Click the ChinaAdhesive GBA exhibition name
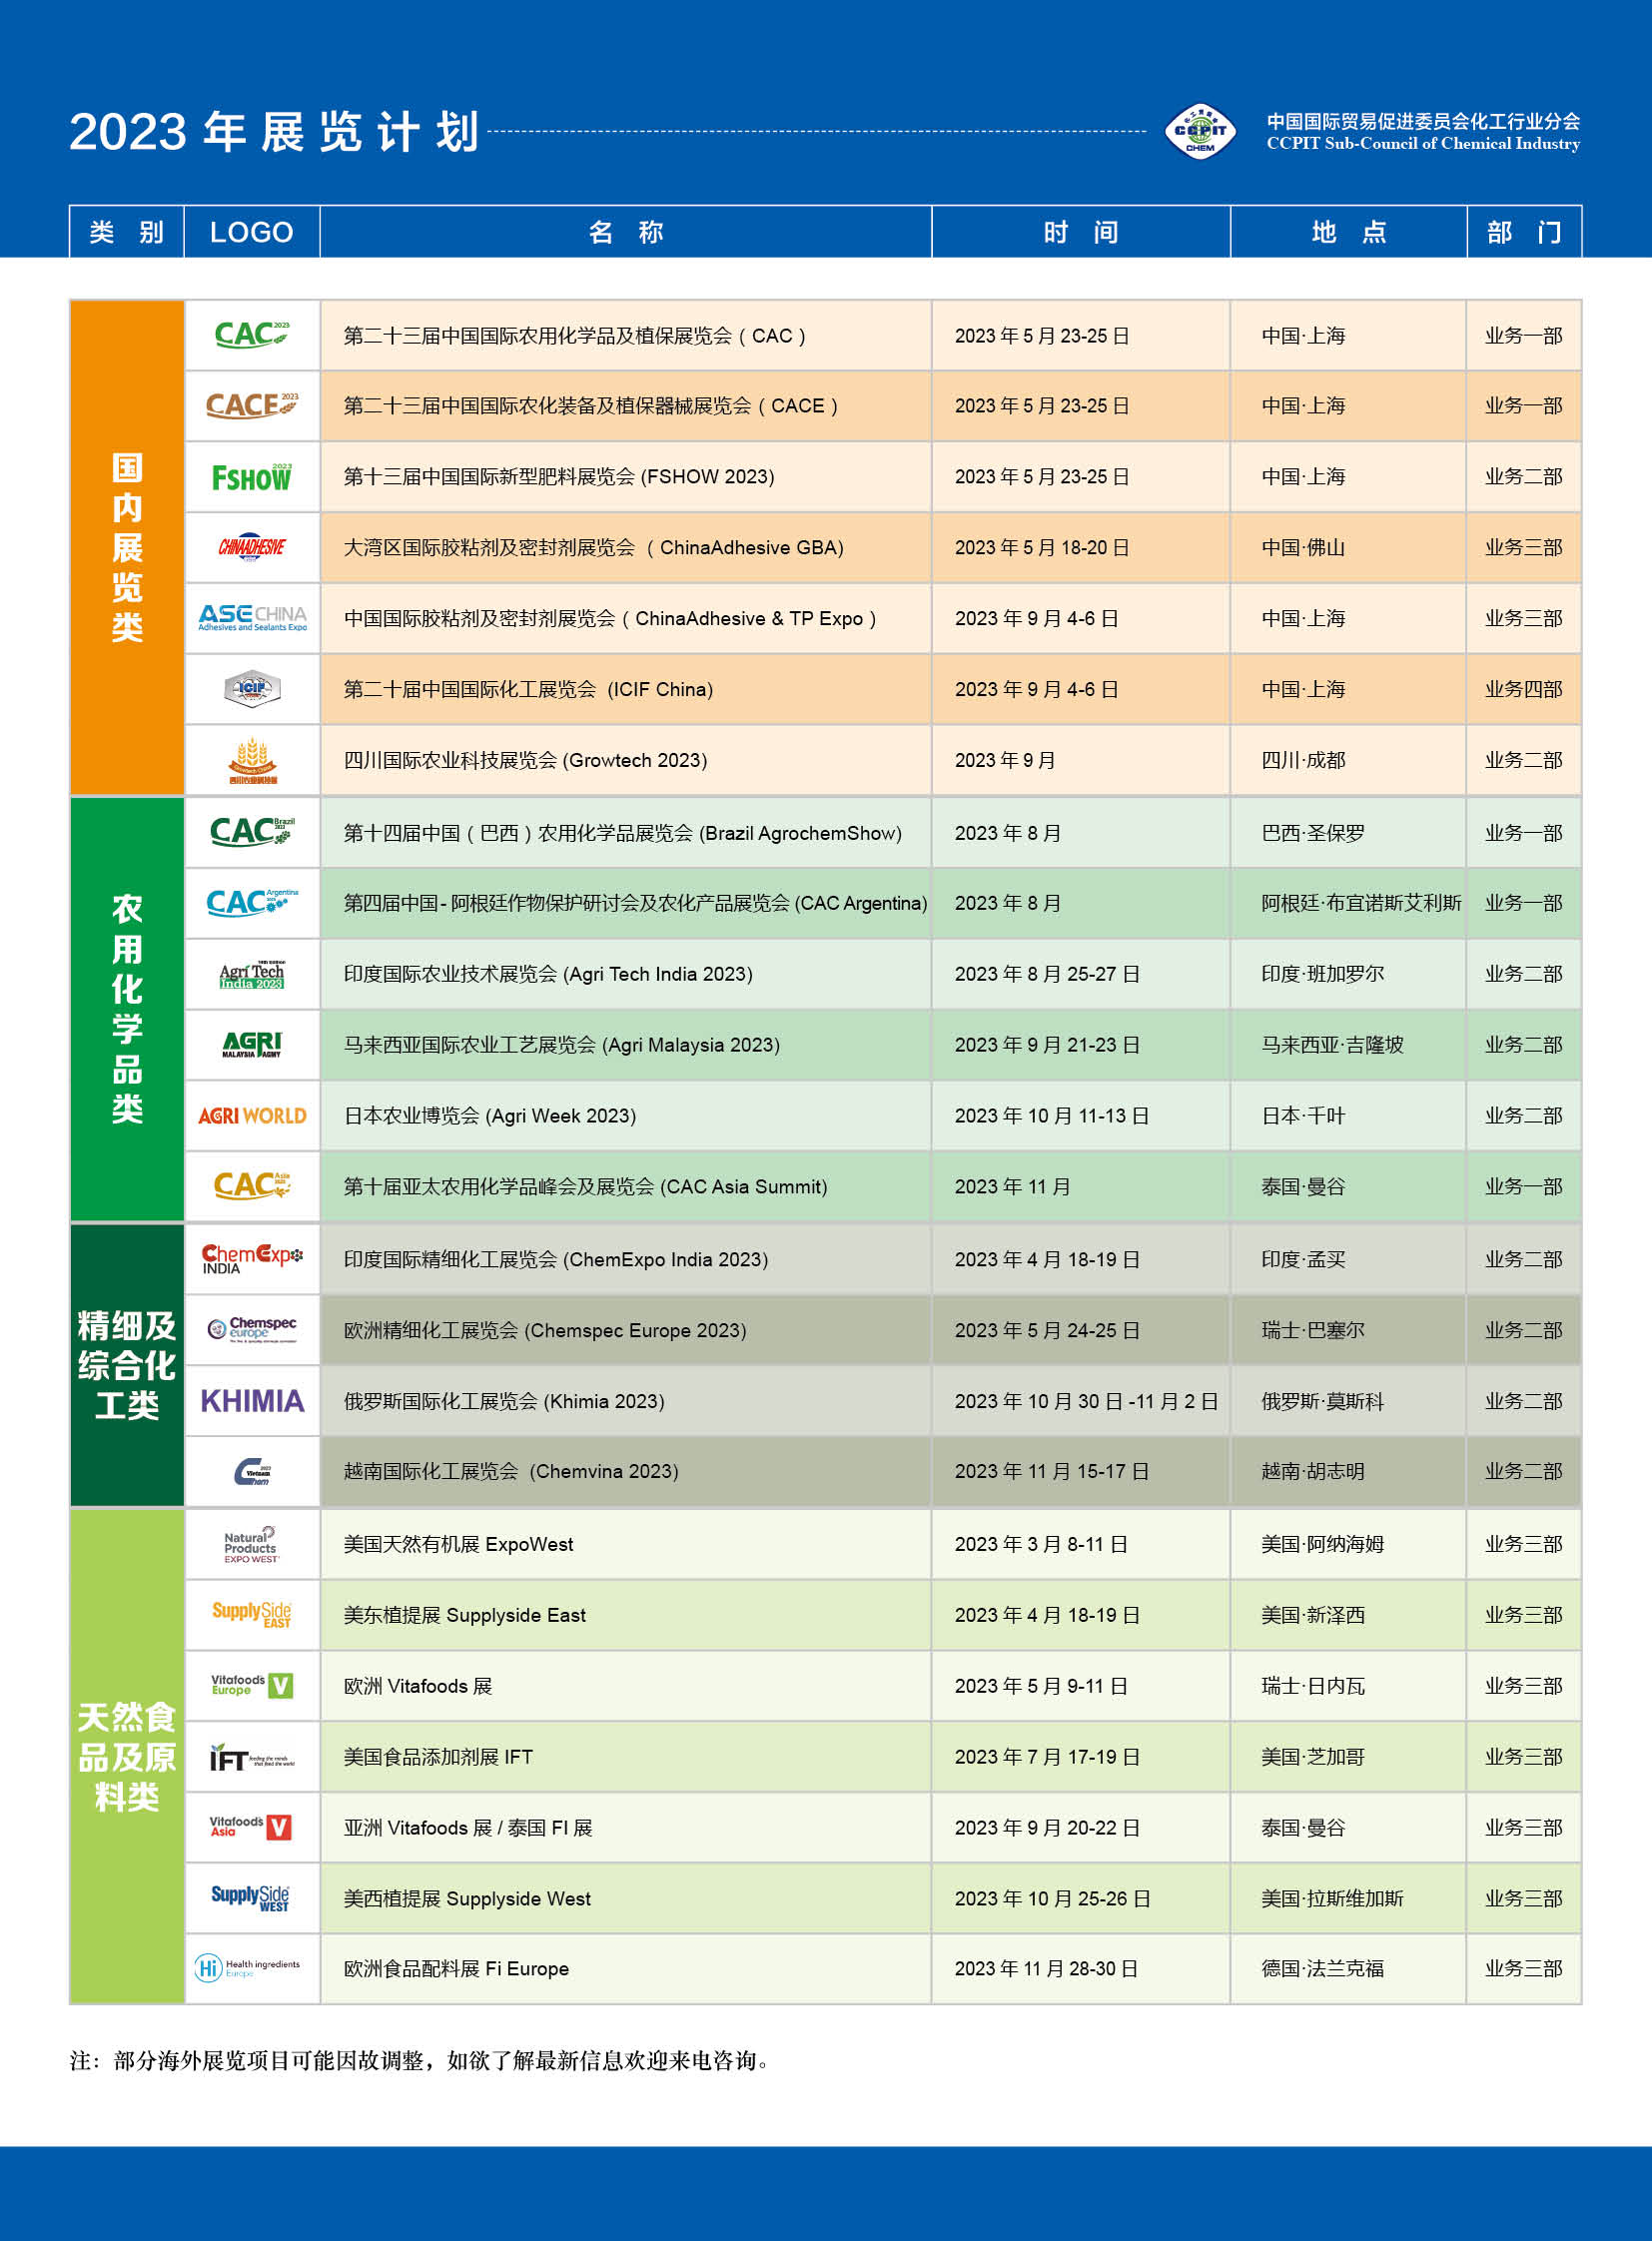Viewport: 1652px width, 2241px height. coord(594,547)
